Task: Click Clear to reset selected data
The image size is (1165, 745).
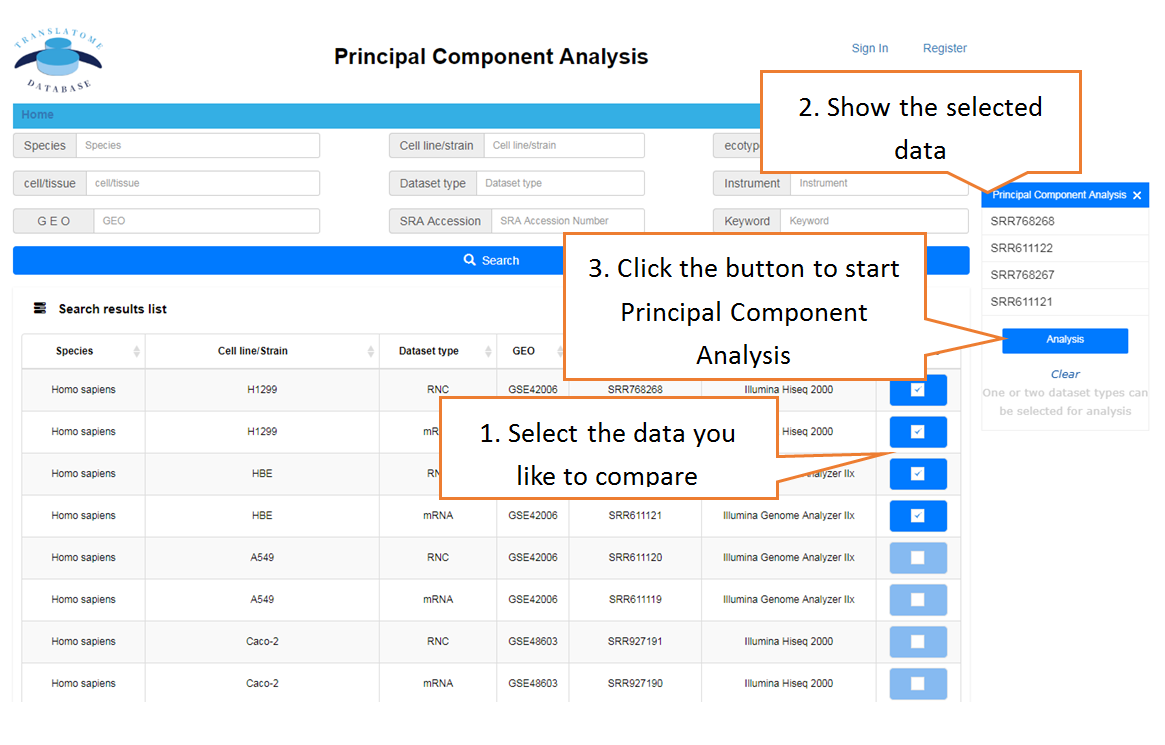Action: pyautogui.click(x=1065, y=374)
